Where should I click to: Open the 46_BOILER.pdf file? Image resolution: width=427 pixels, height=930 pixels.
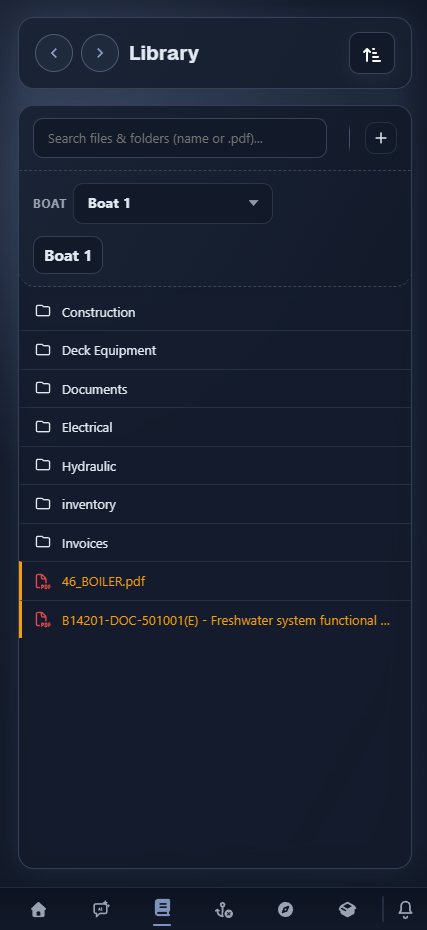coord(215,582)
